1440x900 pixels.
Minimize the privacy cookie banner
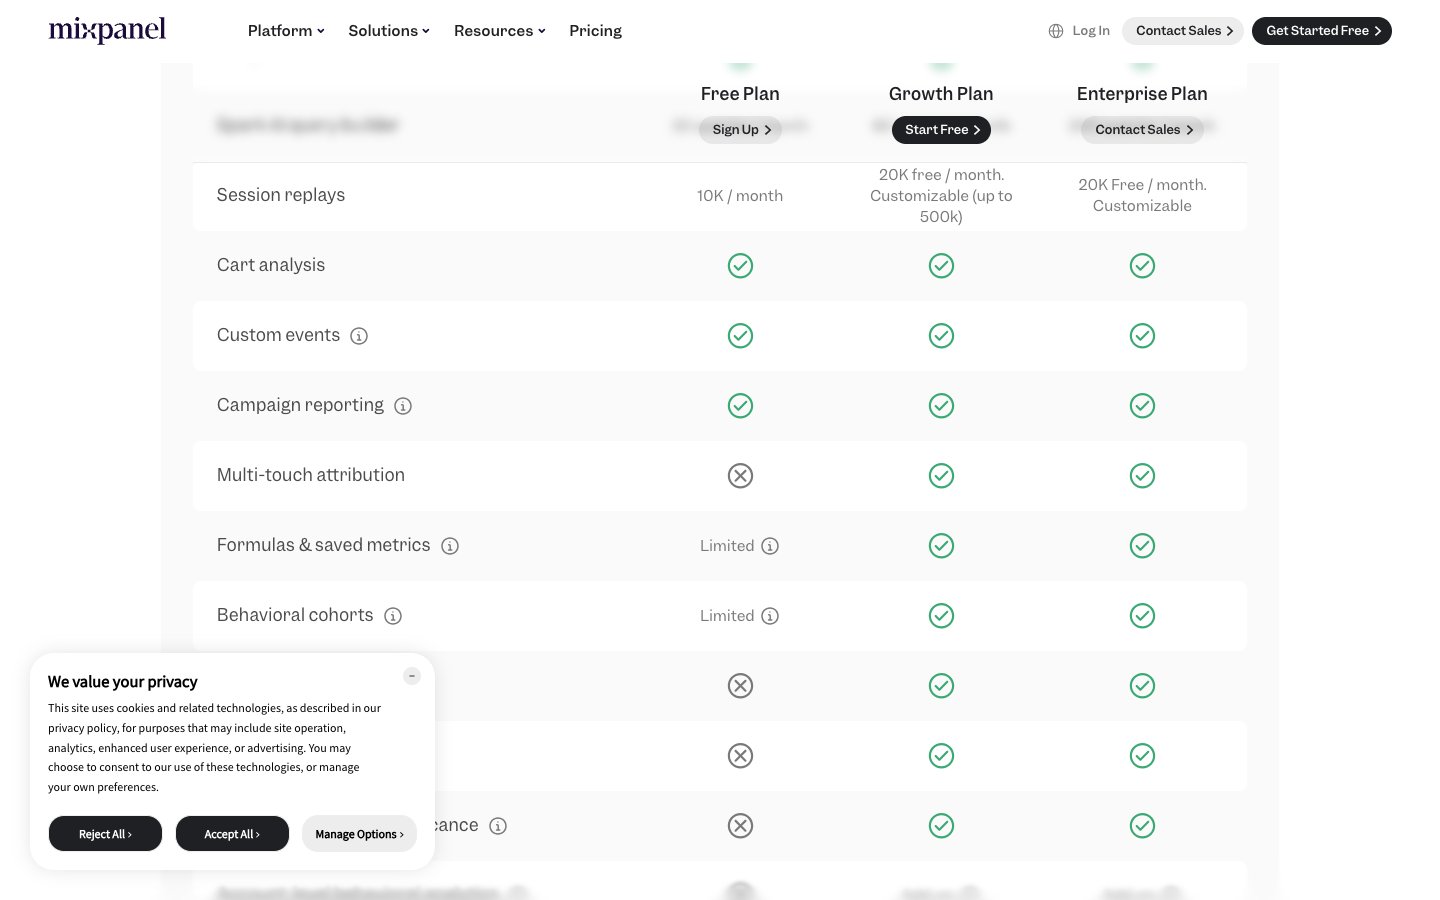pos(412,676)
